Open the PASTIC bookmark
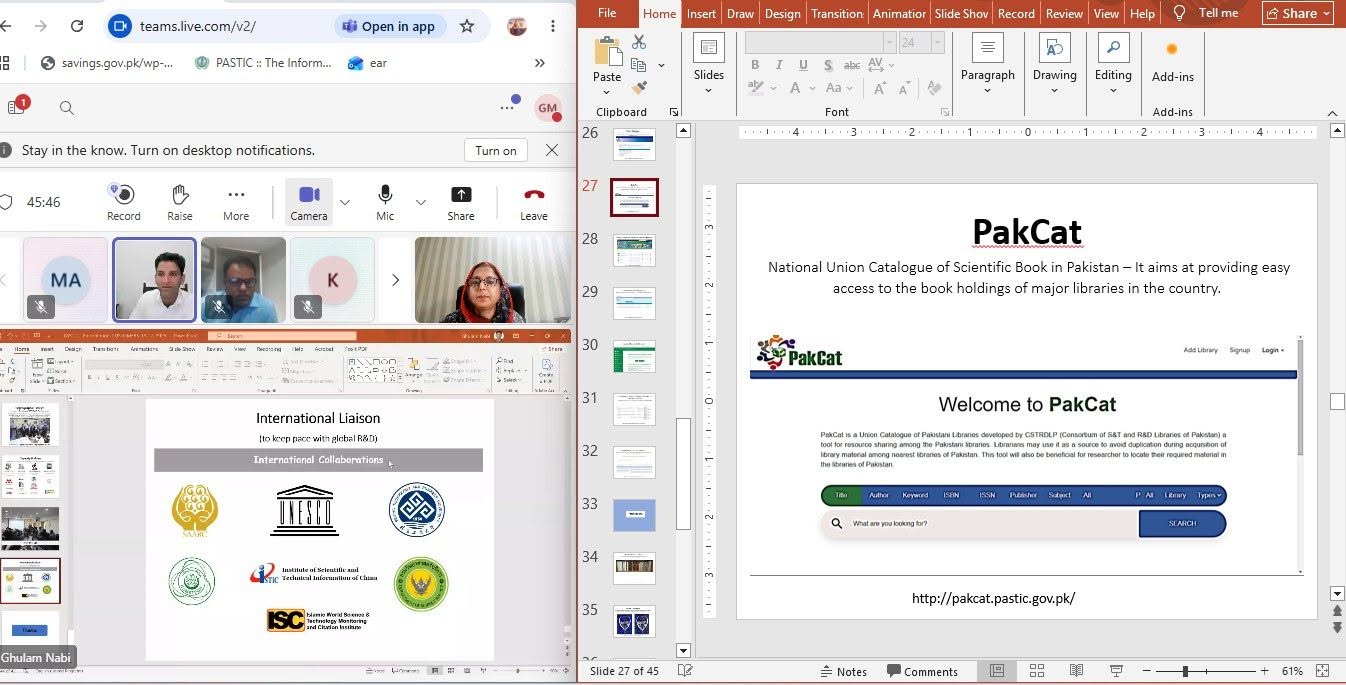Screen dimensions: 1346x685 [x=262, y=63]
